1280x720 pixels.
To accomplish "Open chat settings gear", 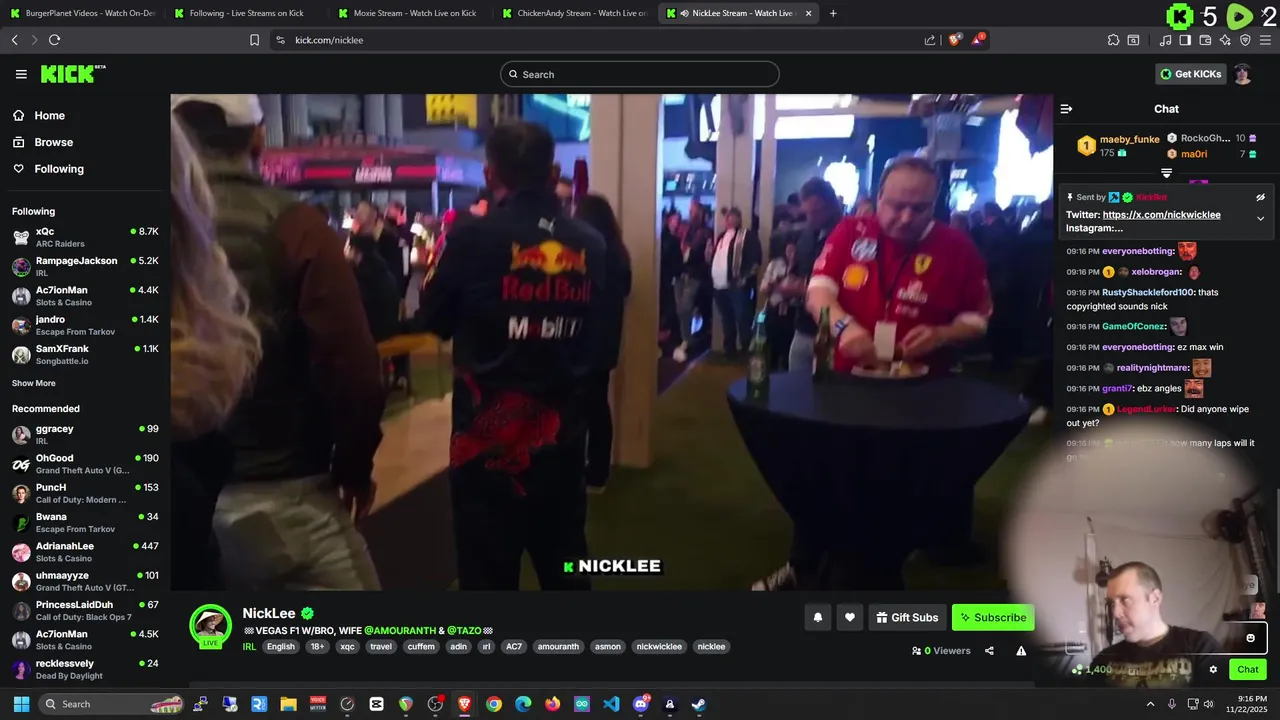I will [1213, 670].
